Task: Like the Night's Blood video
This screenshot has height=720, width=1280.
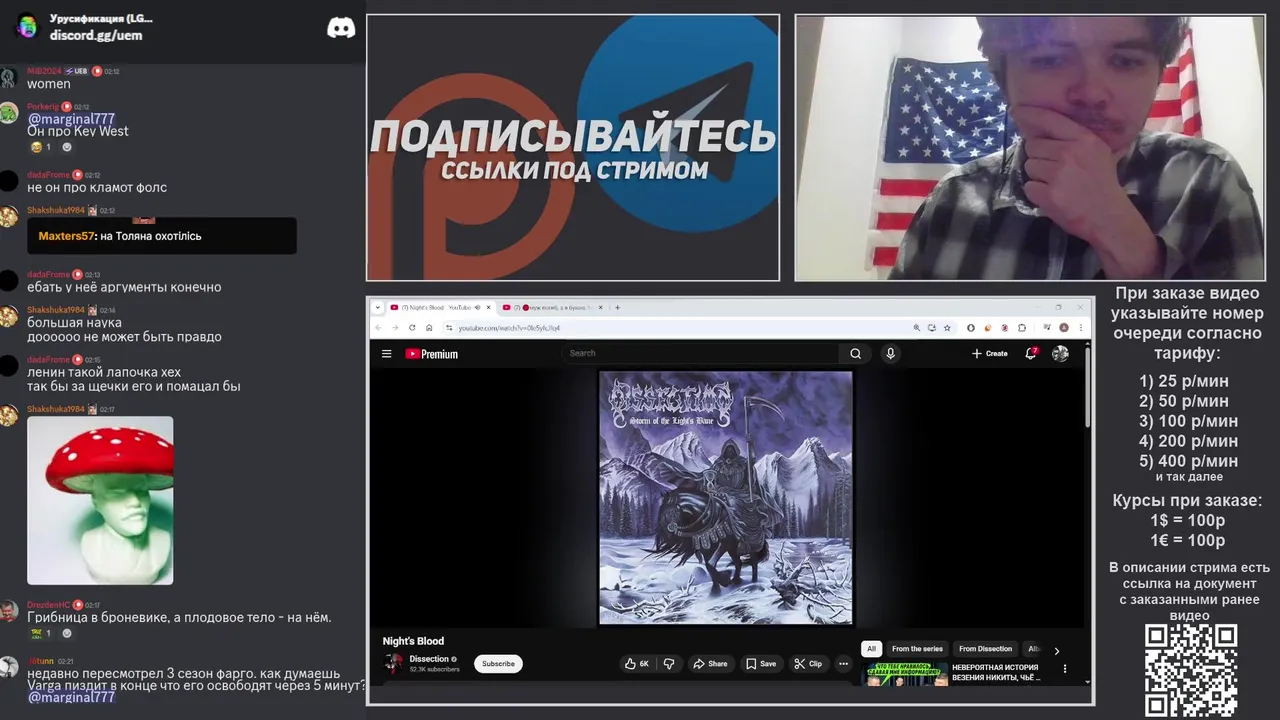Action: click(x=637, y=664)
